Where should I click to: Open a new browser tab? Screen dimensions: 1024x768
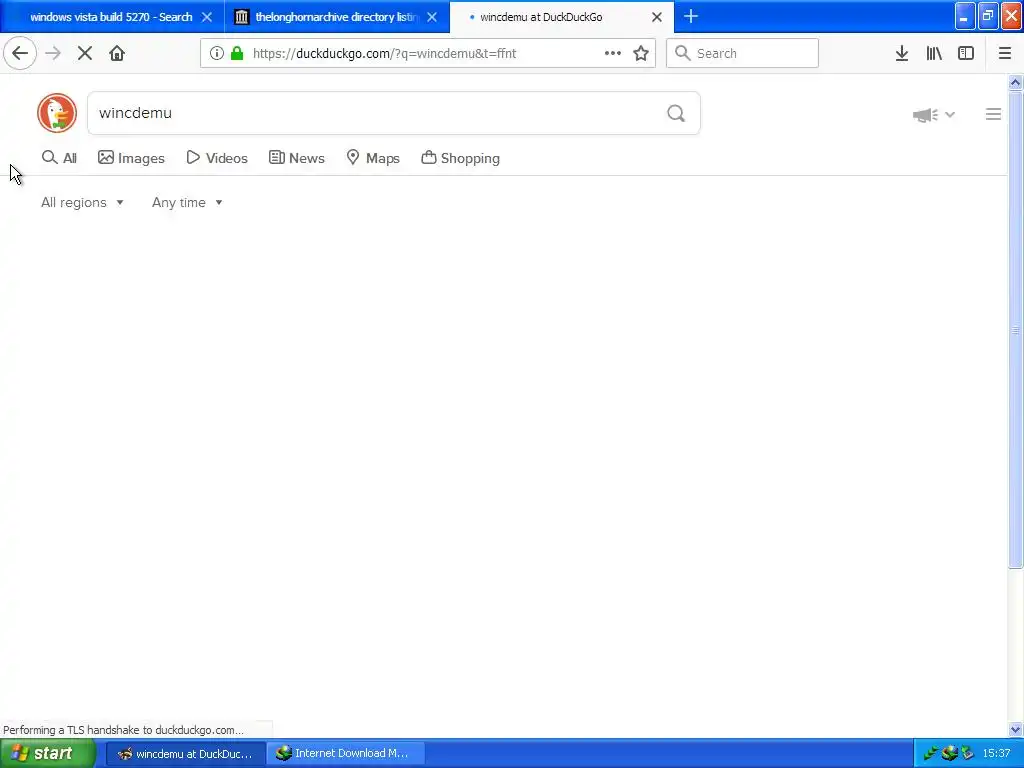tap(690, 16)
